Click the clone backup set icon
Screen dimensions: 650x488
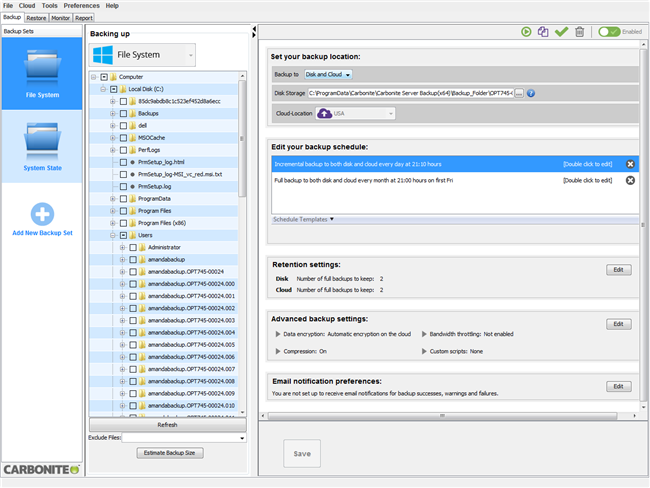pos(543,32)
